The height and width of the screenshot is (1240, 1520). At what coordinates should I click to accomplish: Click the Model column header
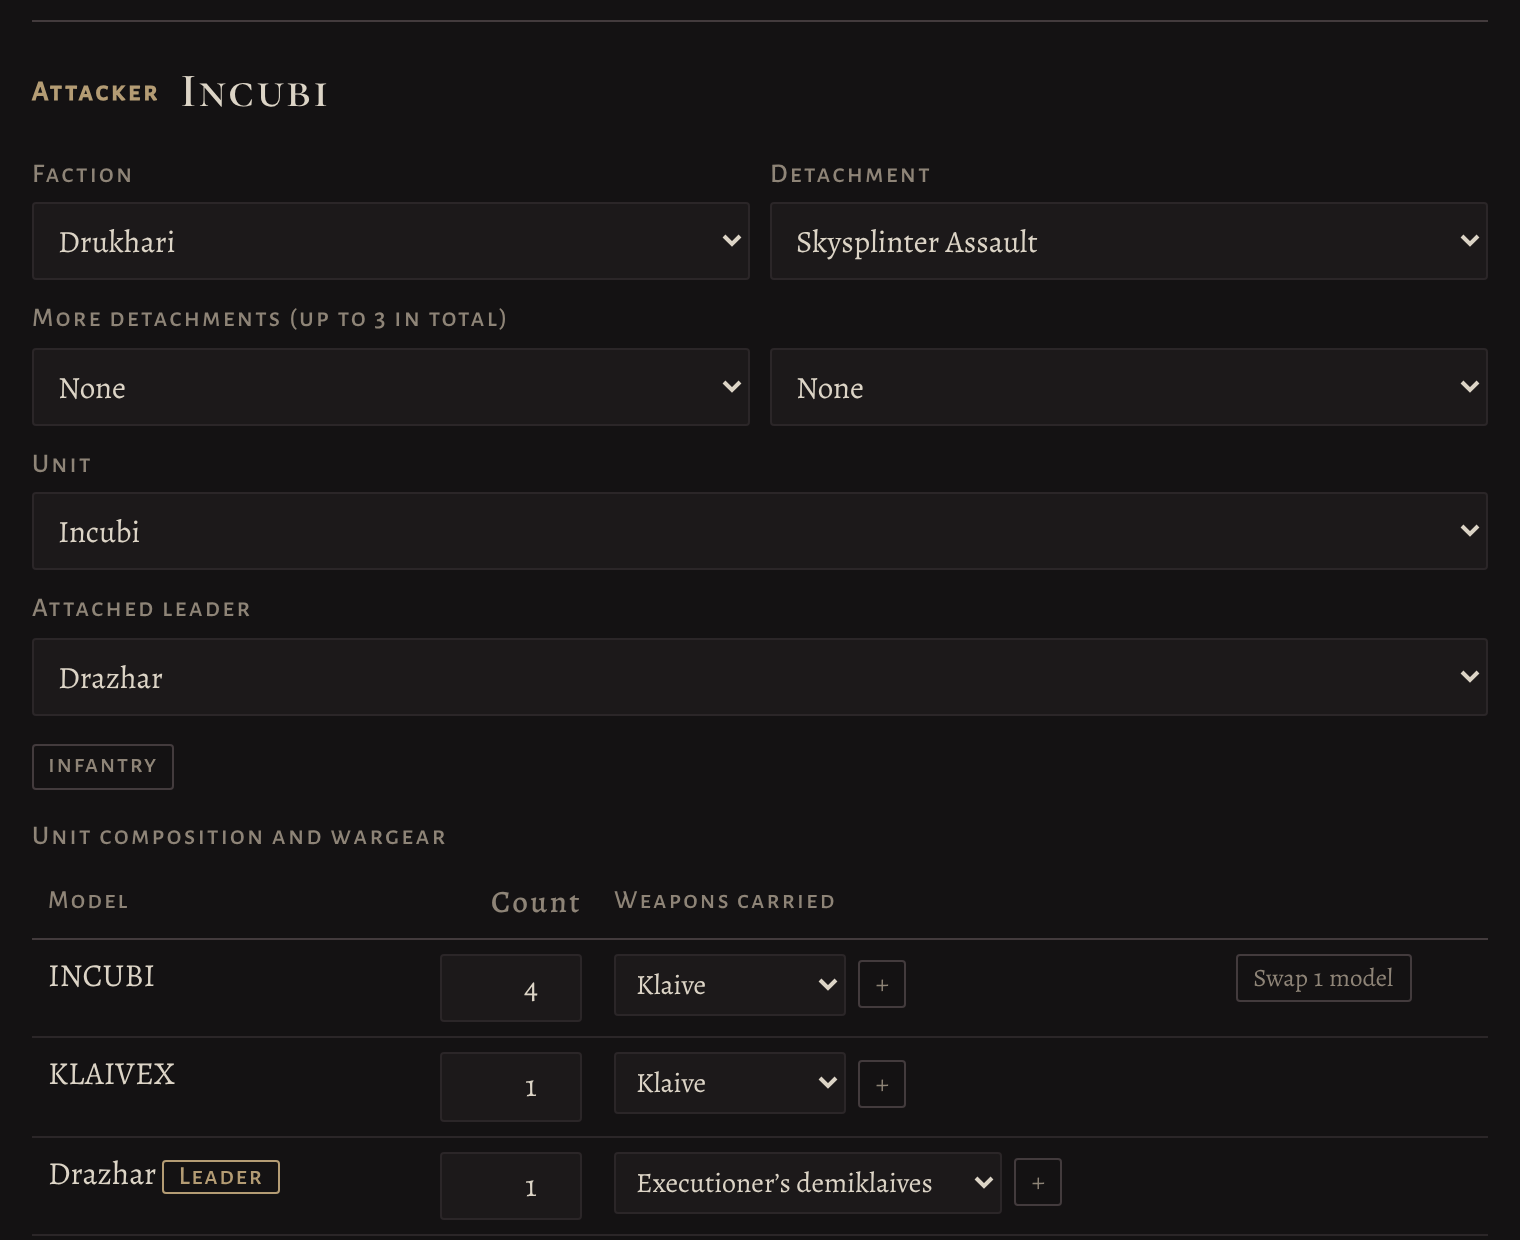pos(89,900)
